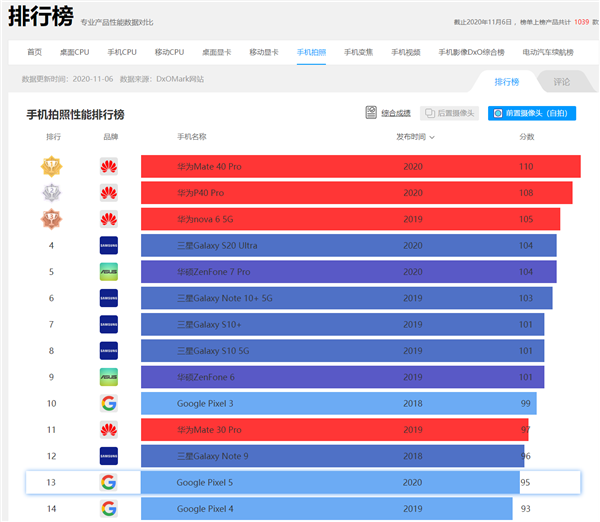Screen dimensions: 600x522
Task: Switch to the 评论 comments tab
Action: (x=561, y=82)
